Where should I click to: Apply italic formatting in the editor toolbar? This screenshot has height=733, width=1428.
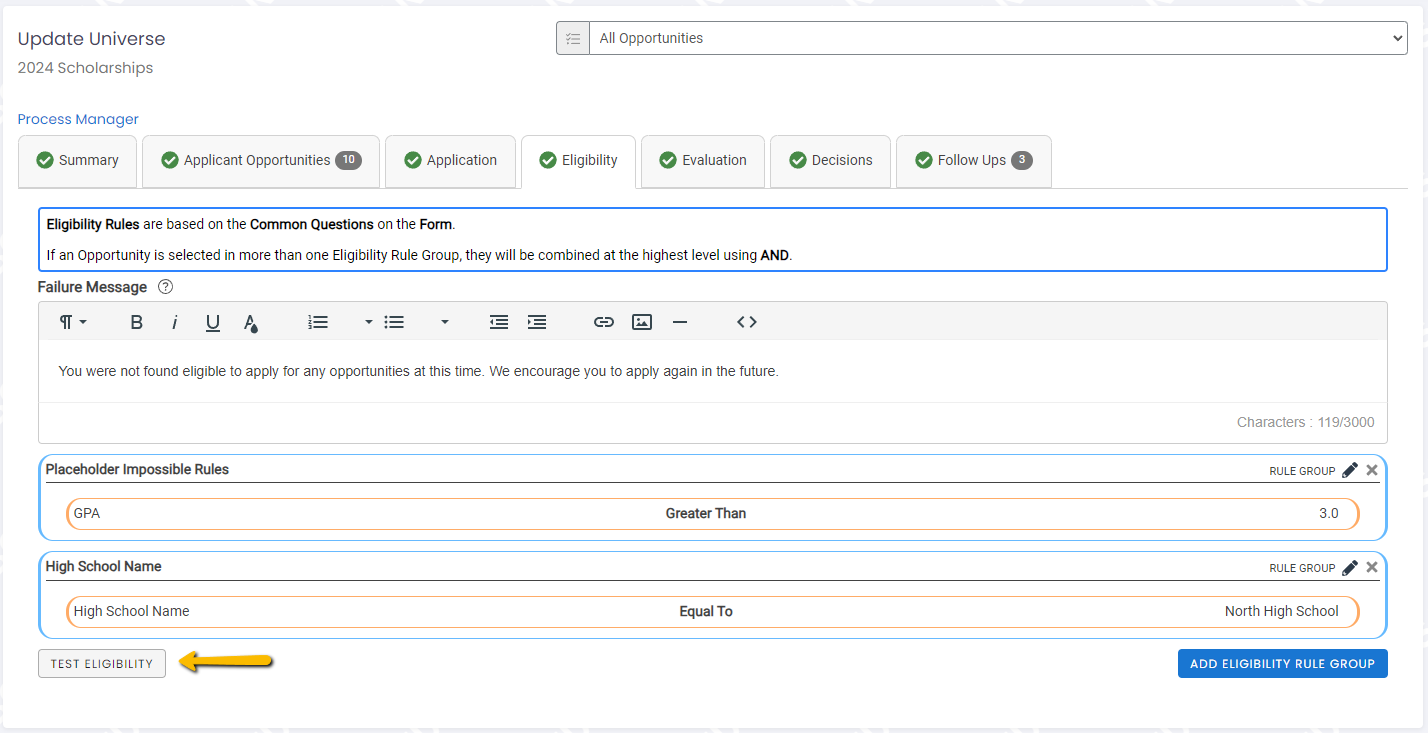click(175, 322)
